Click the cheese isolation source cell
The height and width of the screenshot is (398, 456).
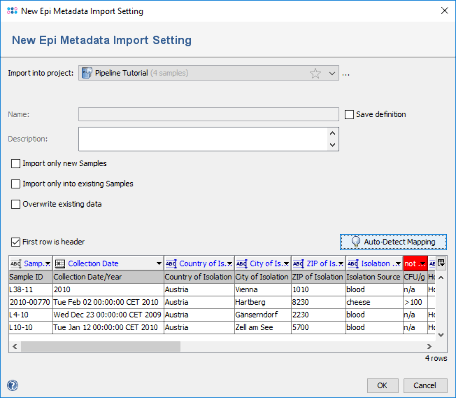374,302
